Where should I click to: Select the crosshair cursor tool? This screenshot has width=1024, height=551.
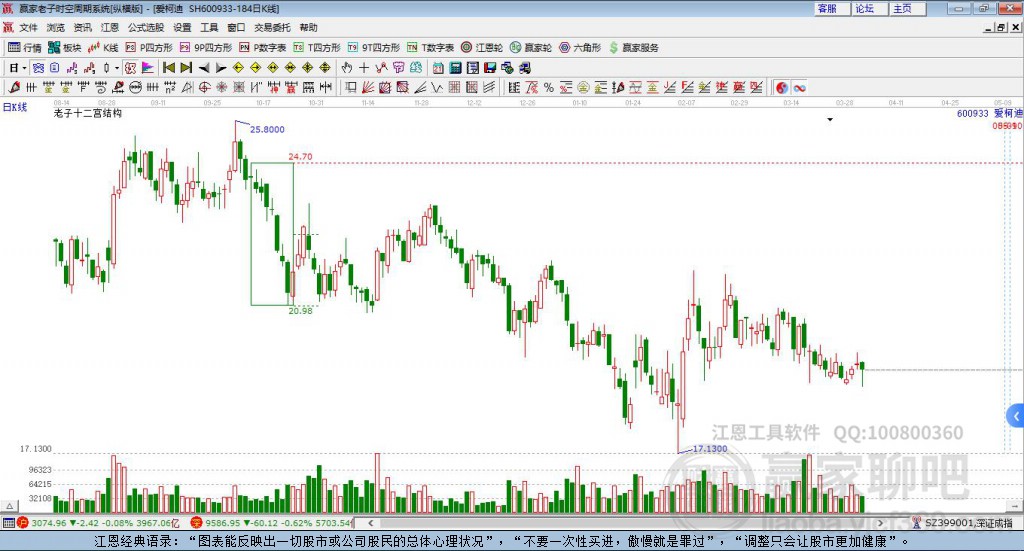tap(364, 68)
